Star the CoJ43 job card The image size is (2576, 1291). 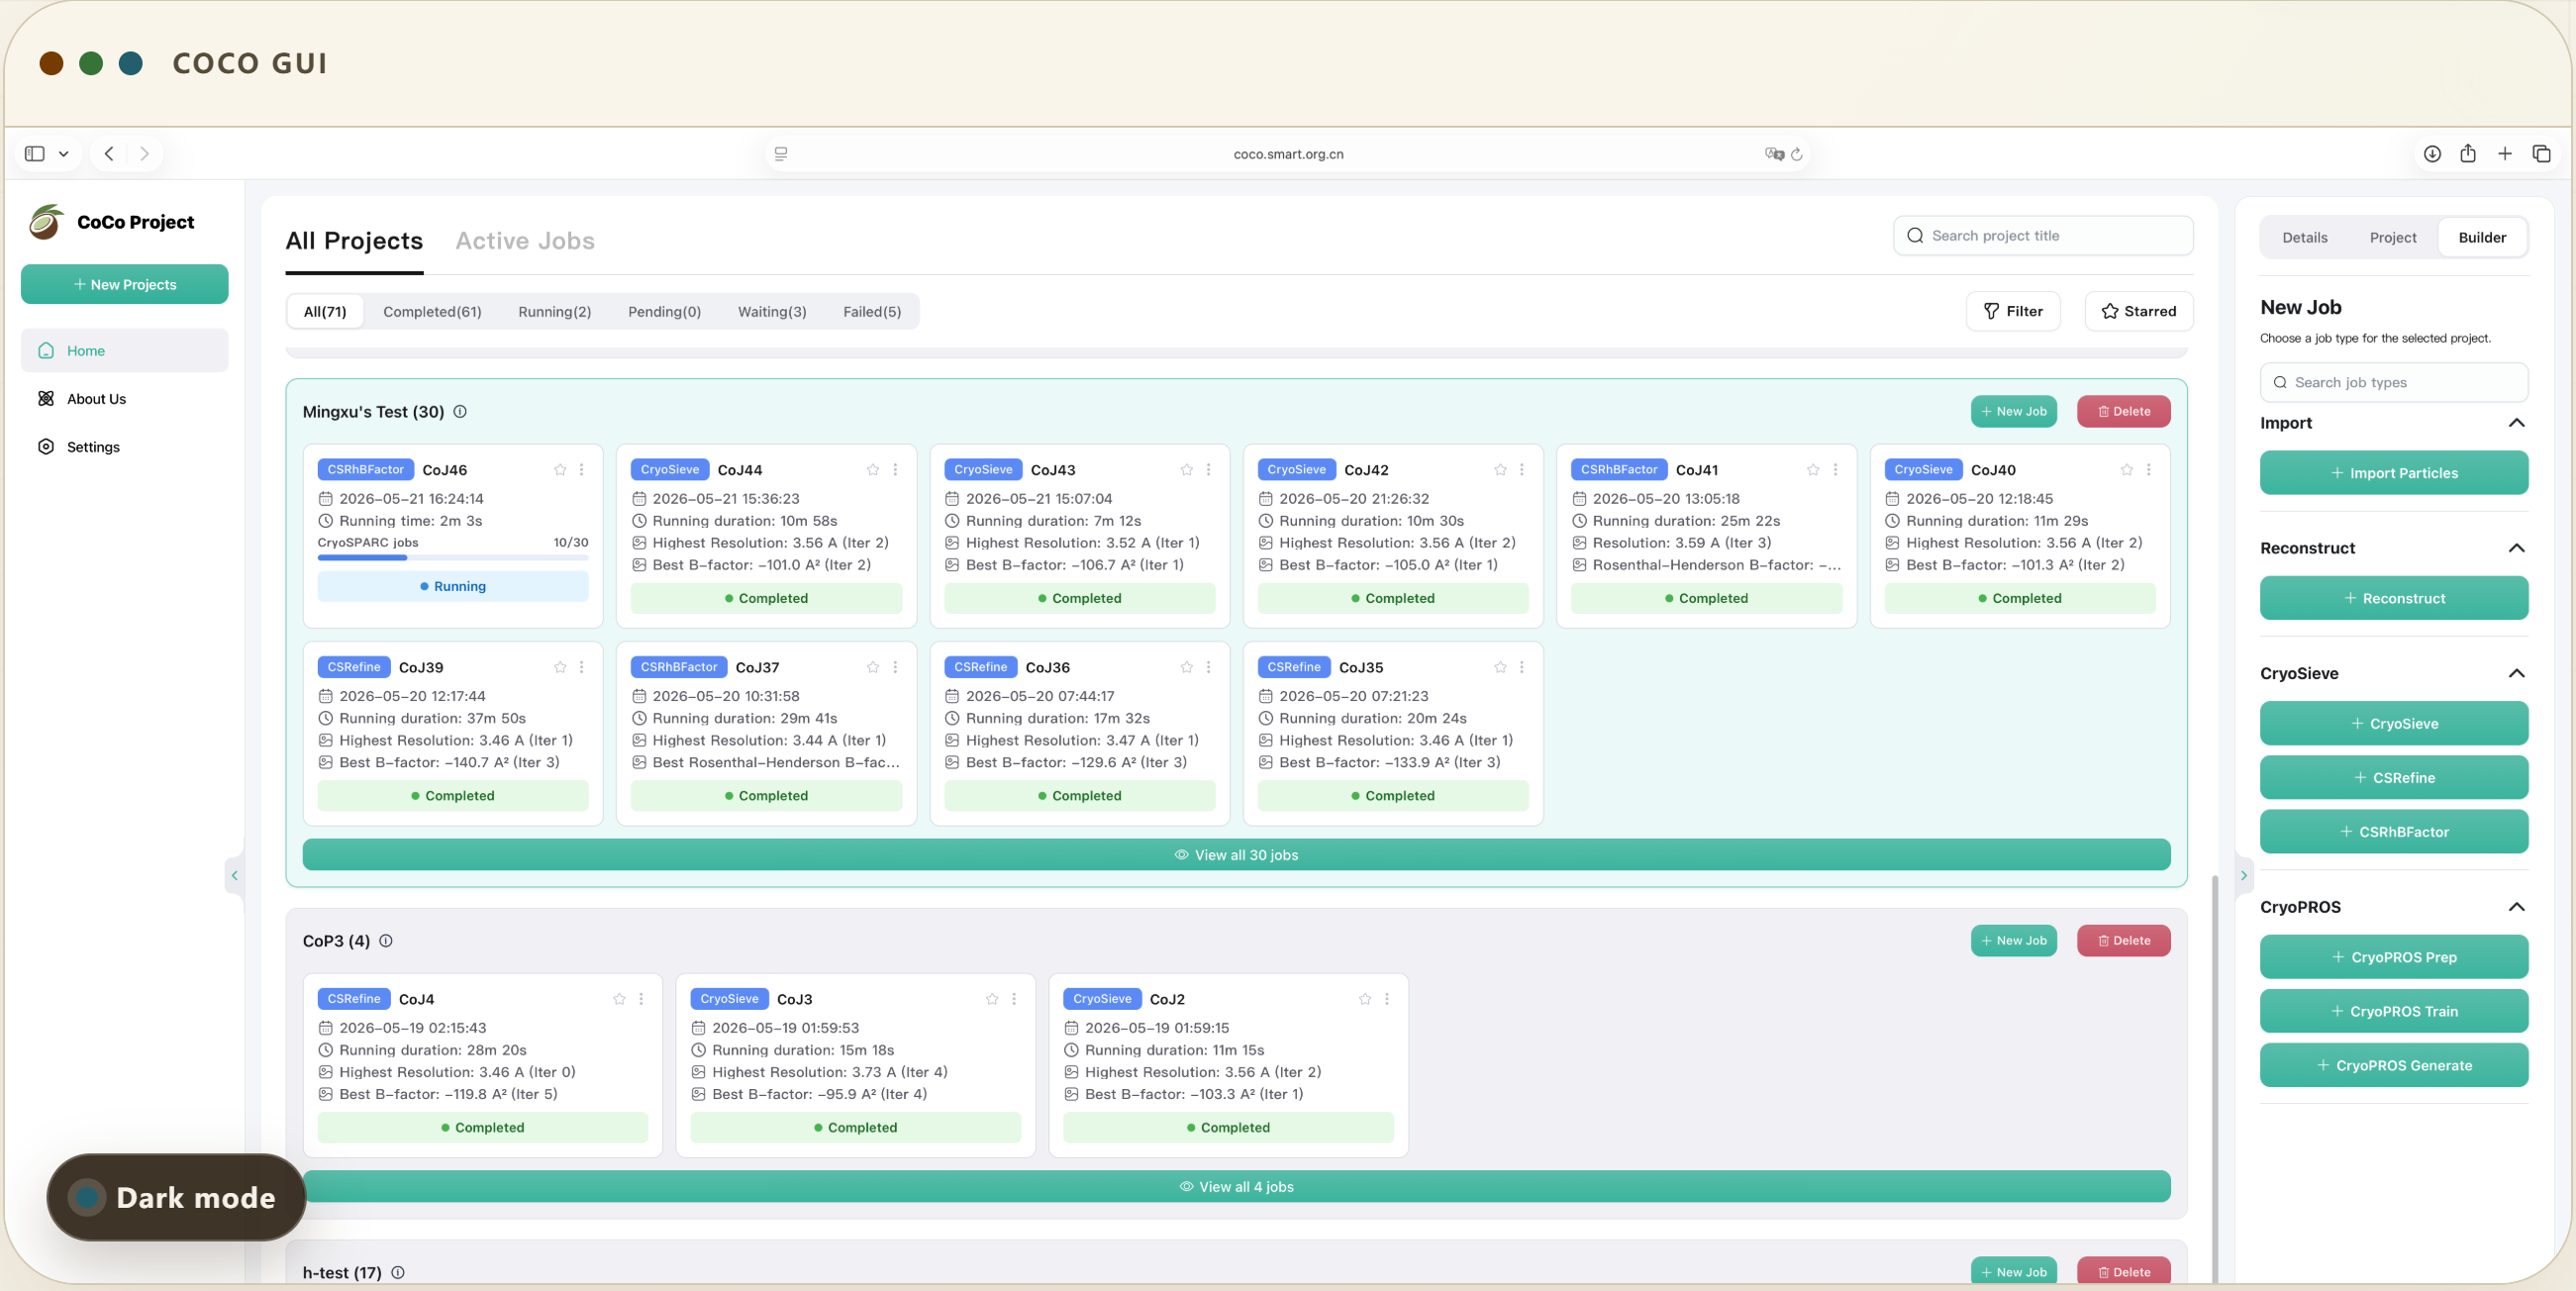pos(1187,470)
